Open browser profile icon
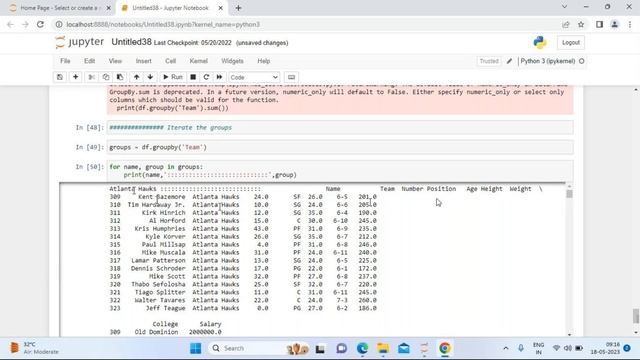Screen dimensions: 640x360 [614, 24]
